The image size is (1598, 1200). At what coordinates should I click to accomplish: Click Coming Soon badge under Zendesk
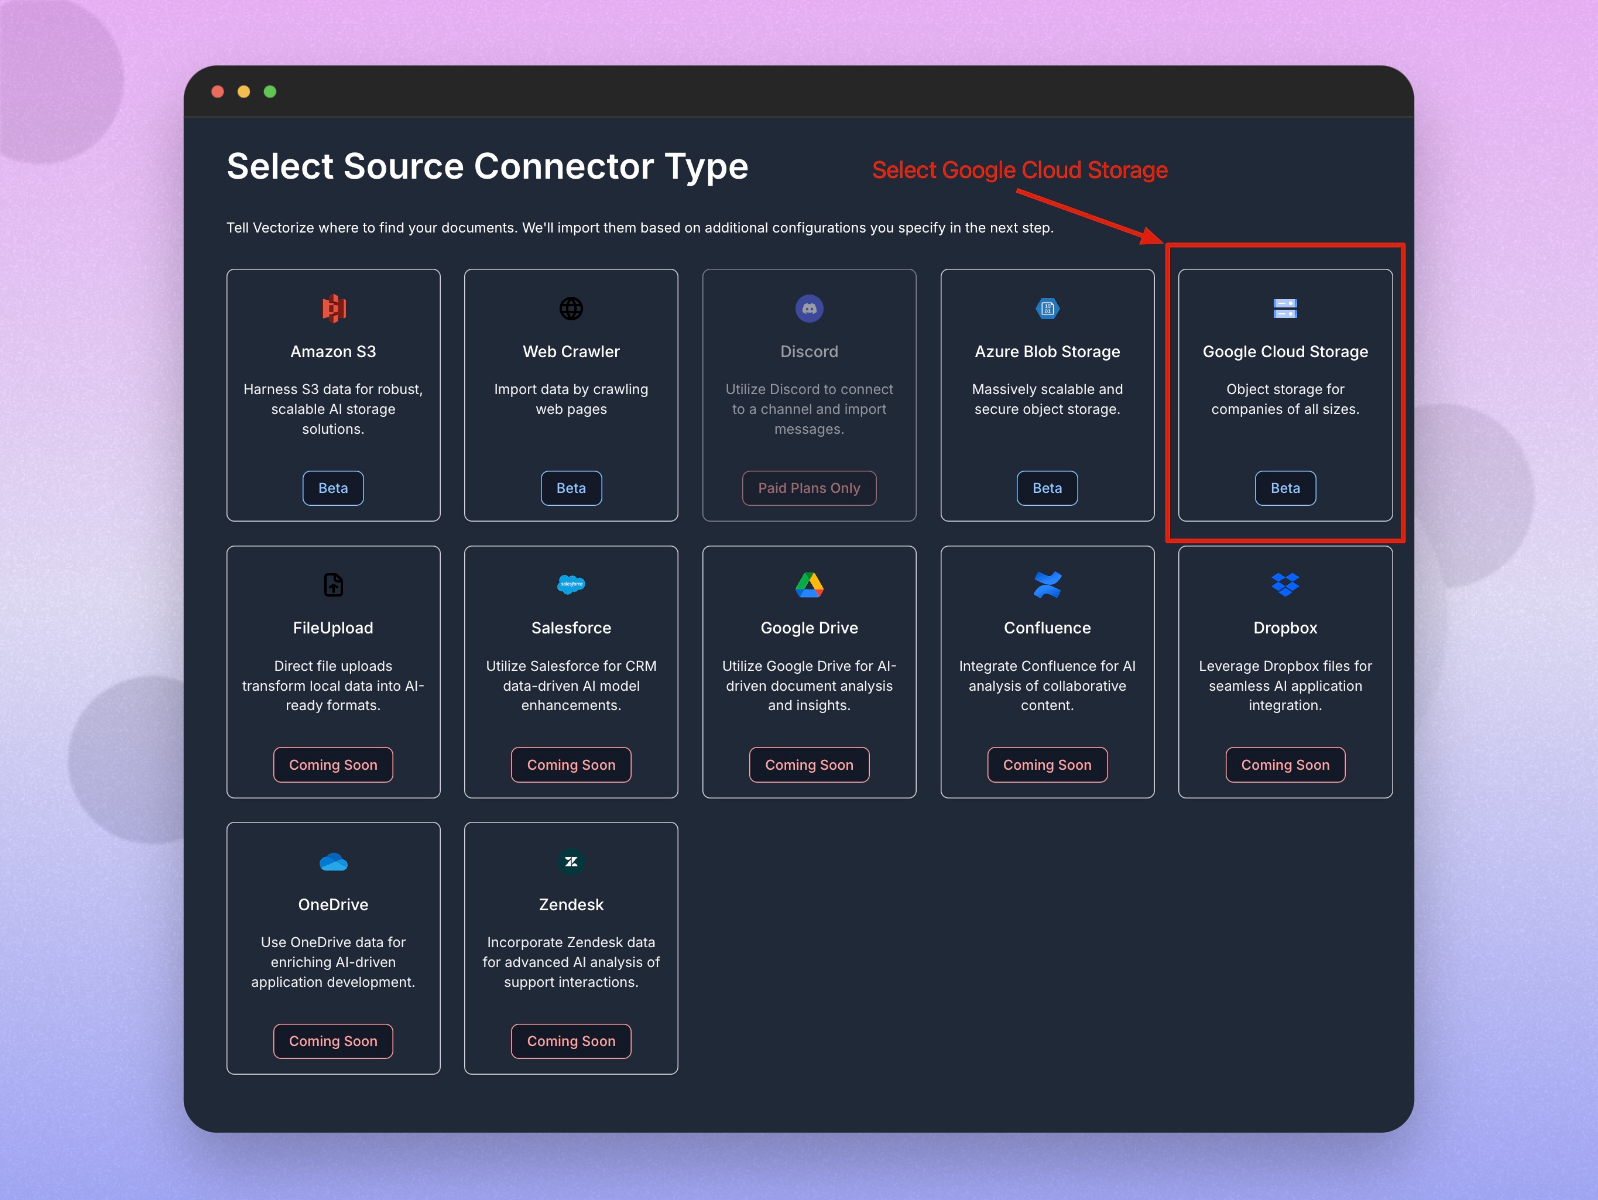571,1041
